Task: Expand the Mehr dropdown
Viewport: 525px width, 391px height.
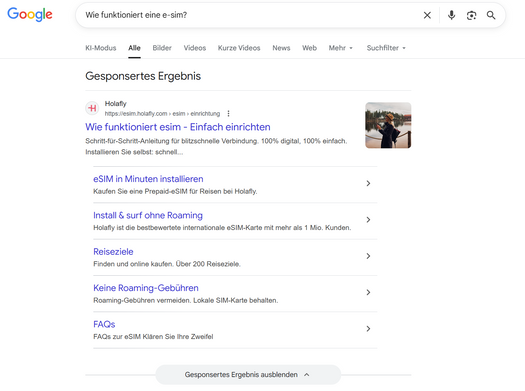Action: click(x=341, y=48)
